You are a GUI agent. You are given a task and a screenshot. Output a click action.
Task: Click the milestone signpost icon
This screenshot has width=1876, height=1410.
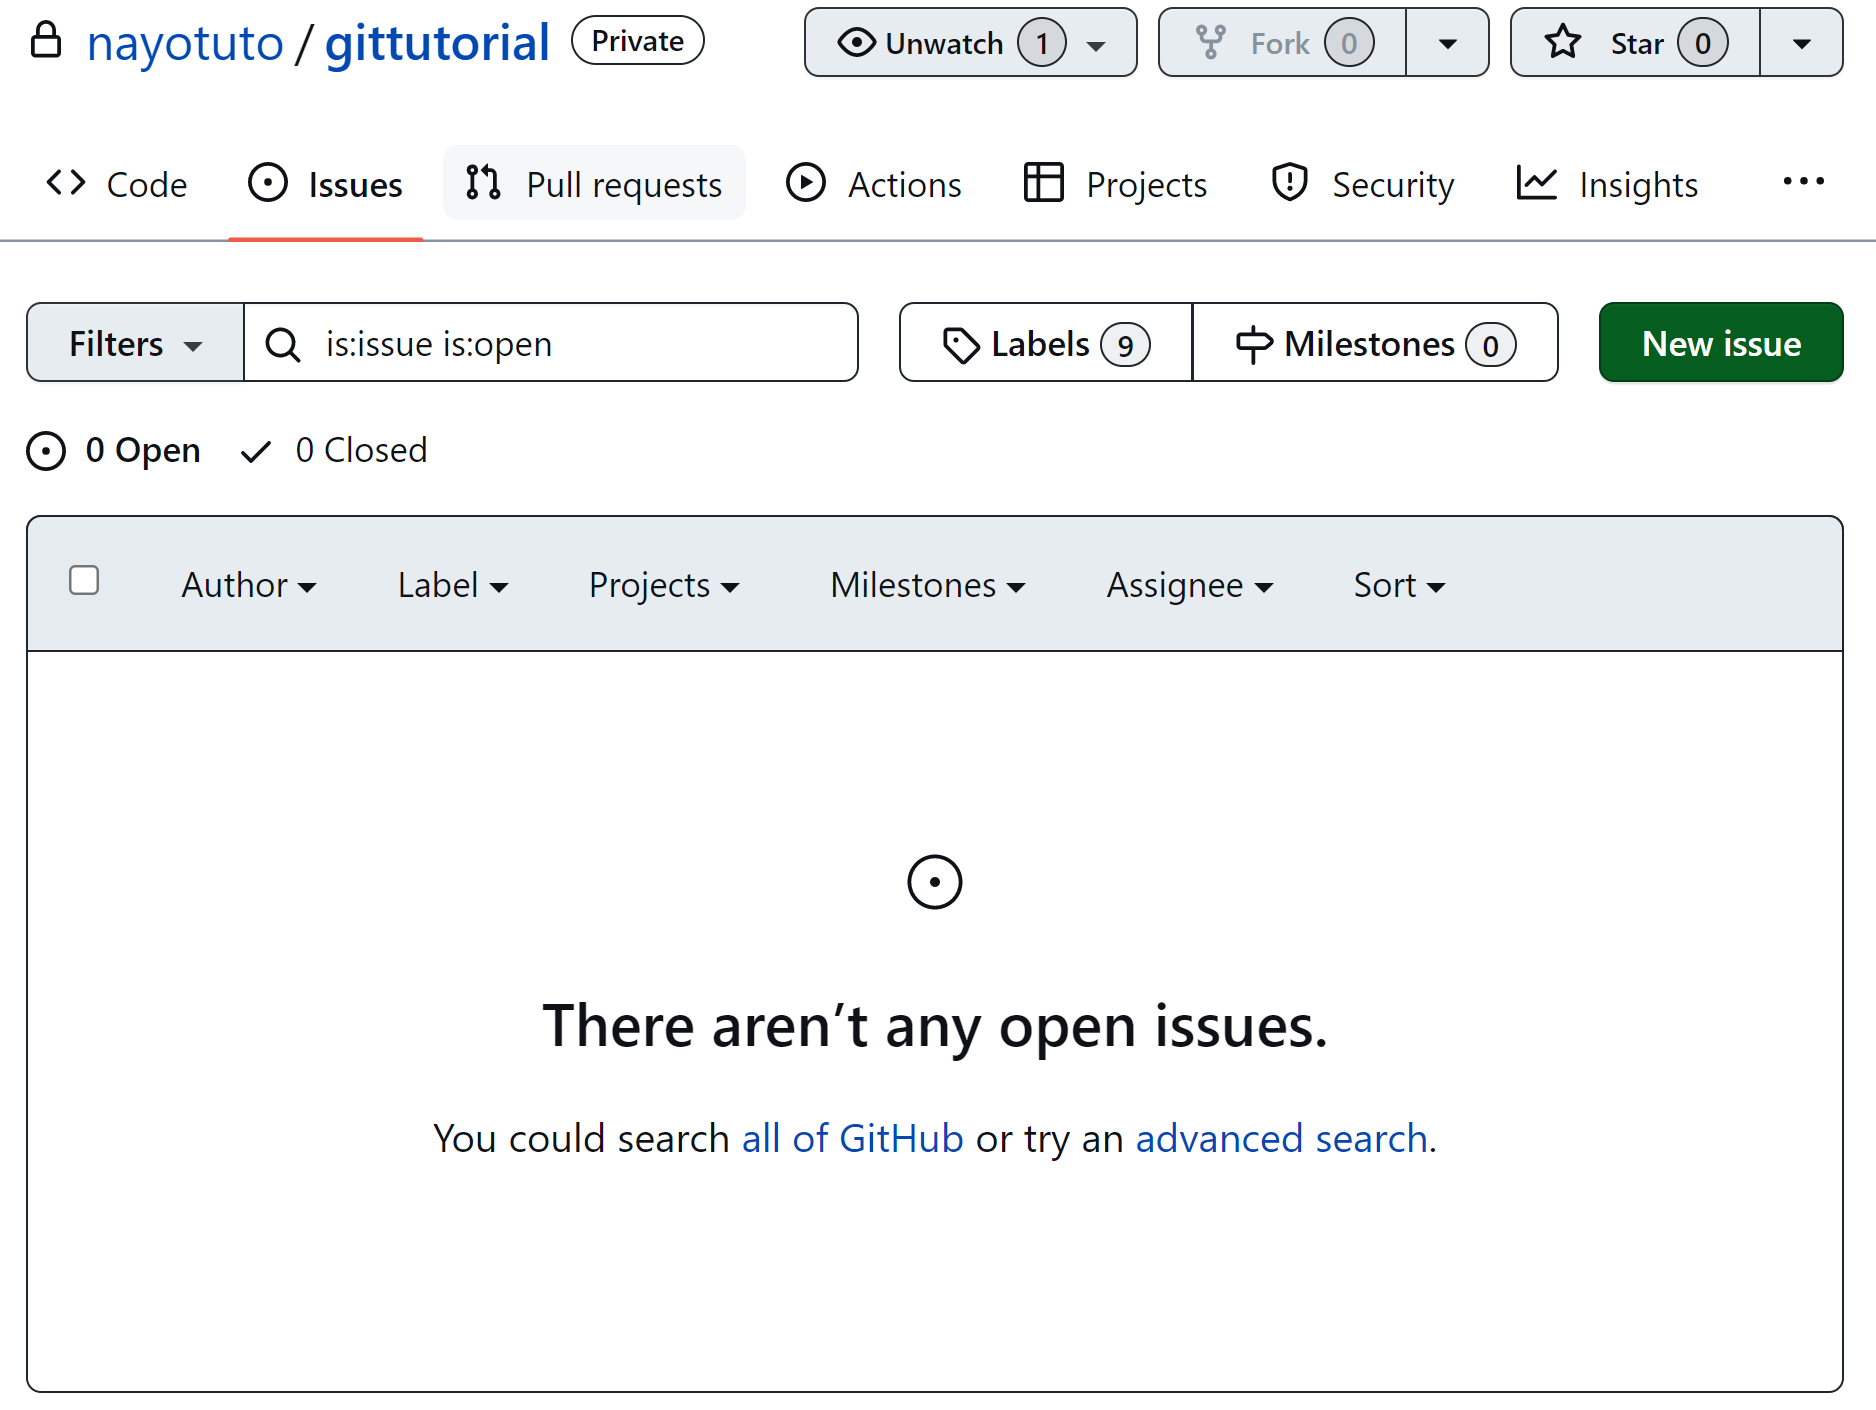tap(1254, 345)
